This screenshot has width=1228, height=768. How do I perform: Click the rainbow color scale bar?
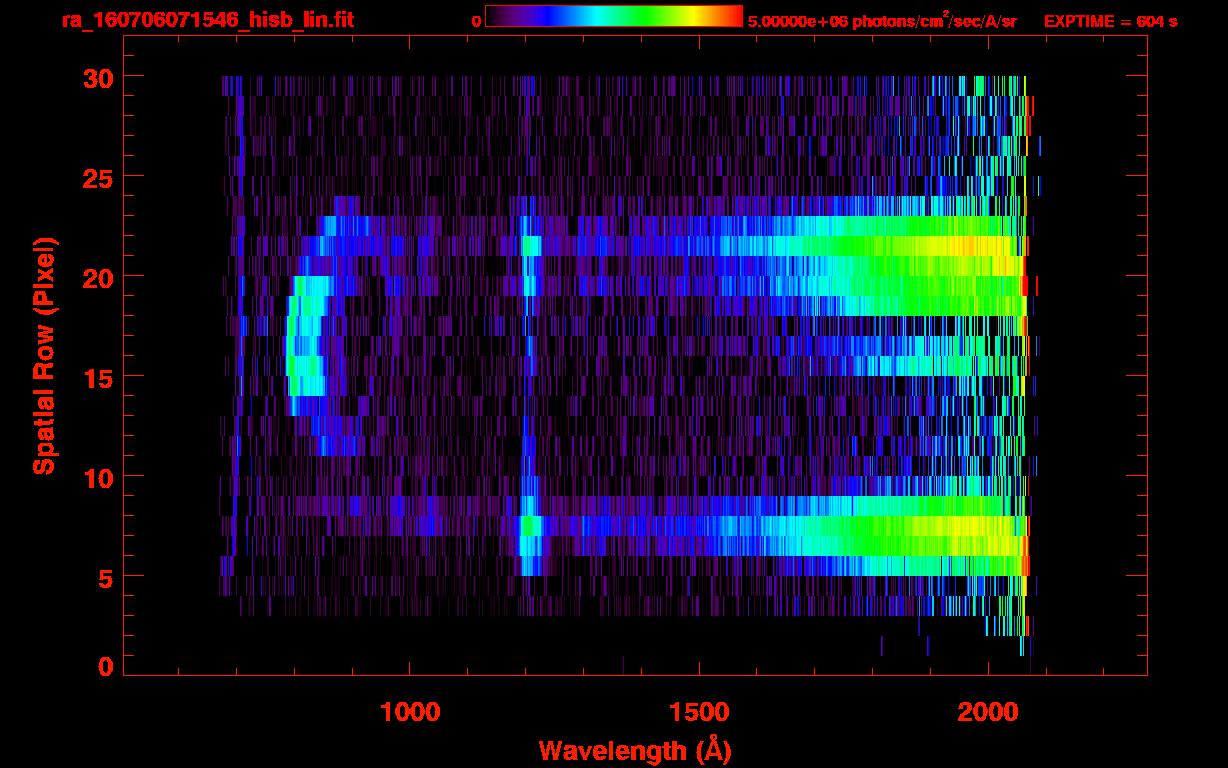614,17
